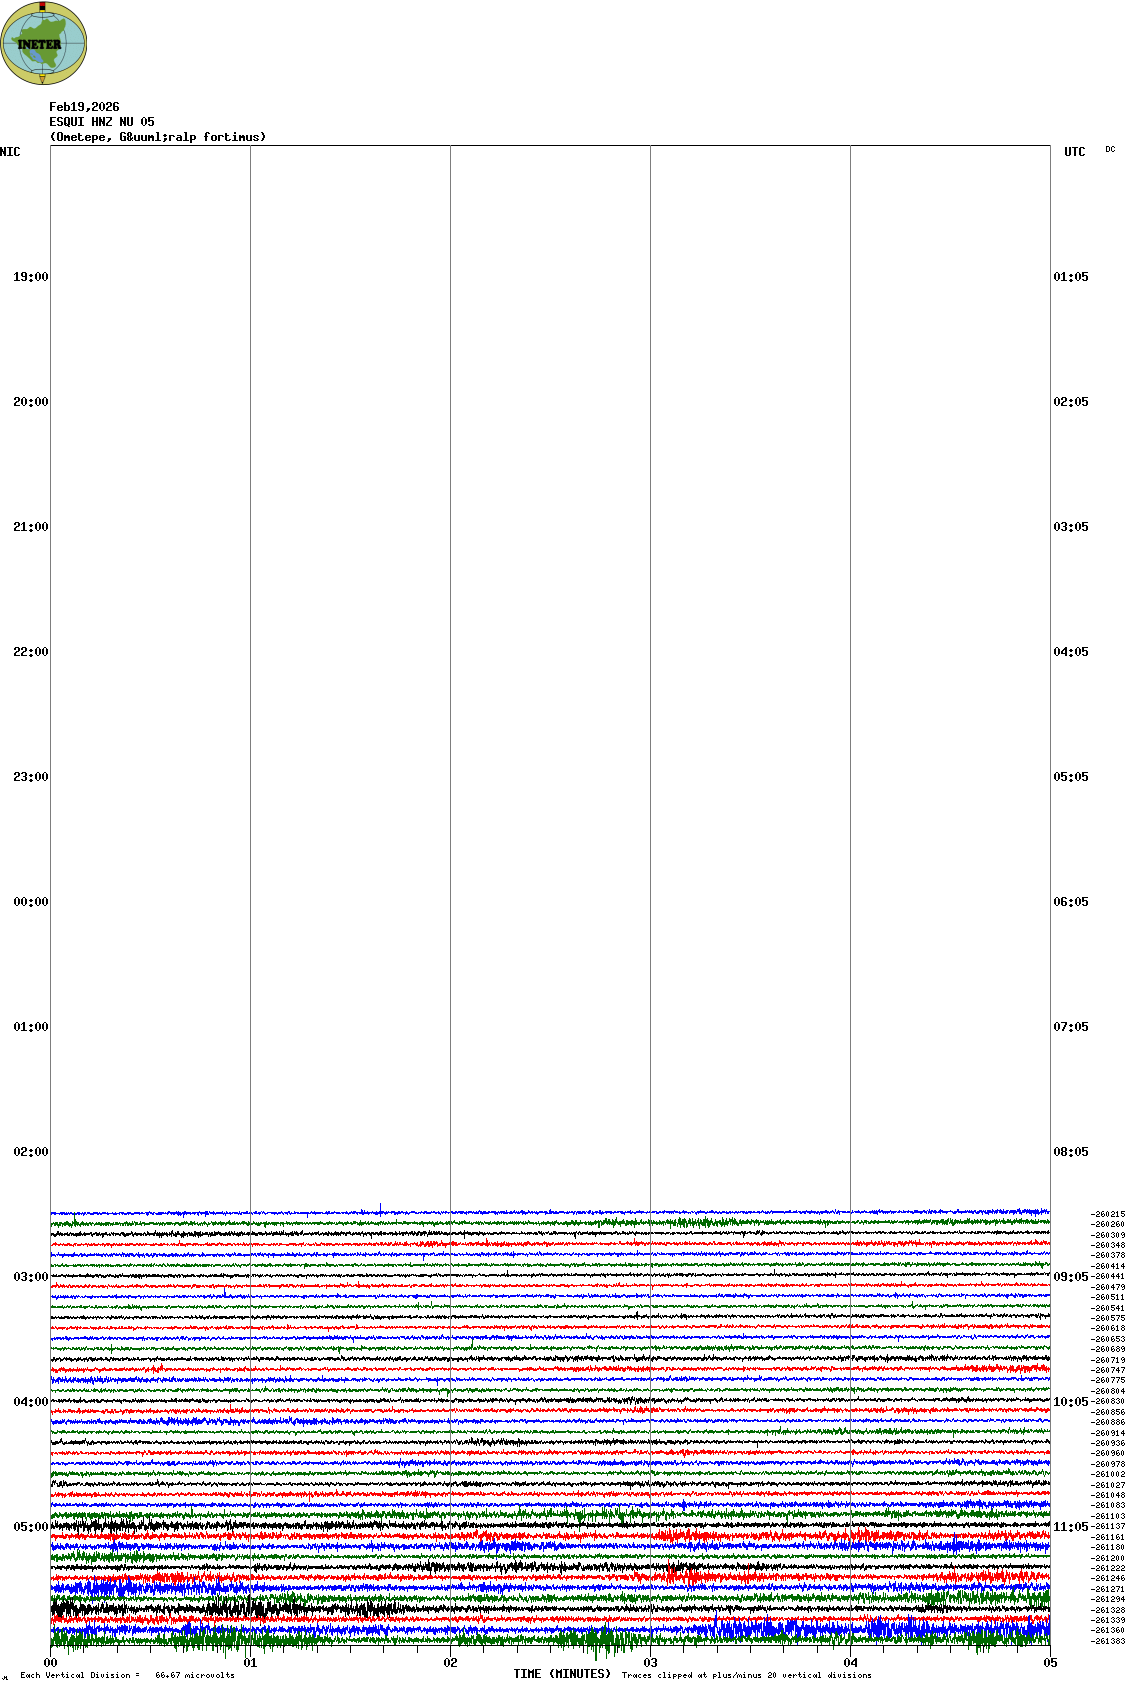Click the NIC local time axis label
The width and height of the screenshot is (1130, 1689).
(x=10, y=152)
